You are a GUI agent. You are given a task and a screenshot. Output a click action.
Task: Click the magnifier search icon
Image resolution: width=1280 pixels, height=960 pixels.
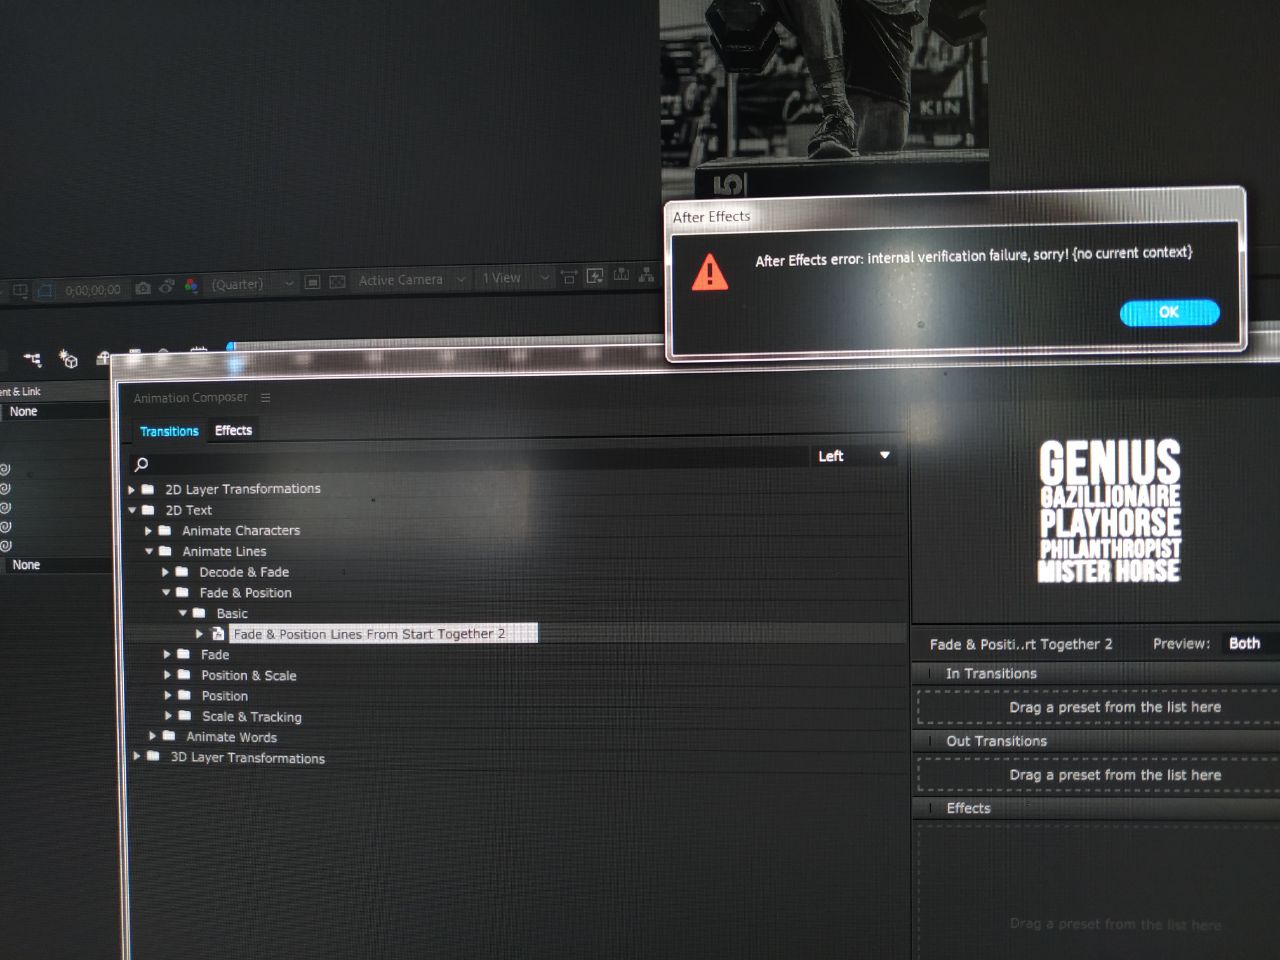[142, 464]
